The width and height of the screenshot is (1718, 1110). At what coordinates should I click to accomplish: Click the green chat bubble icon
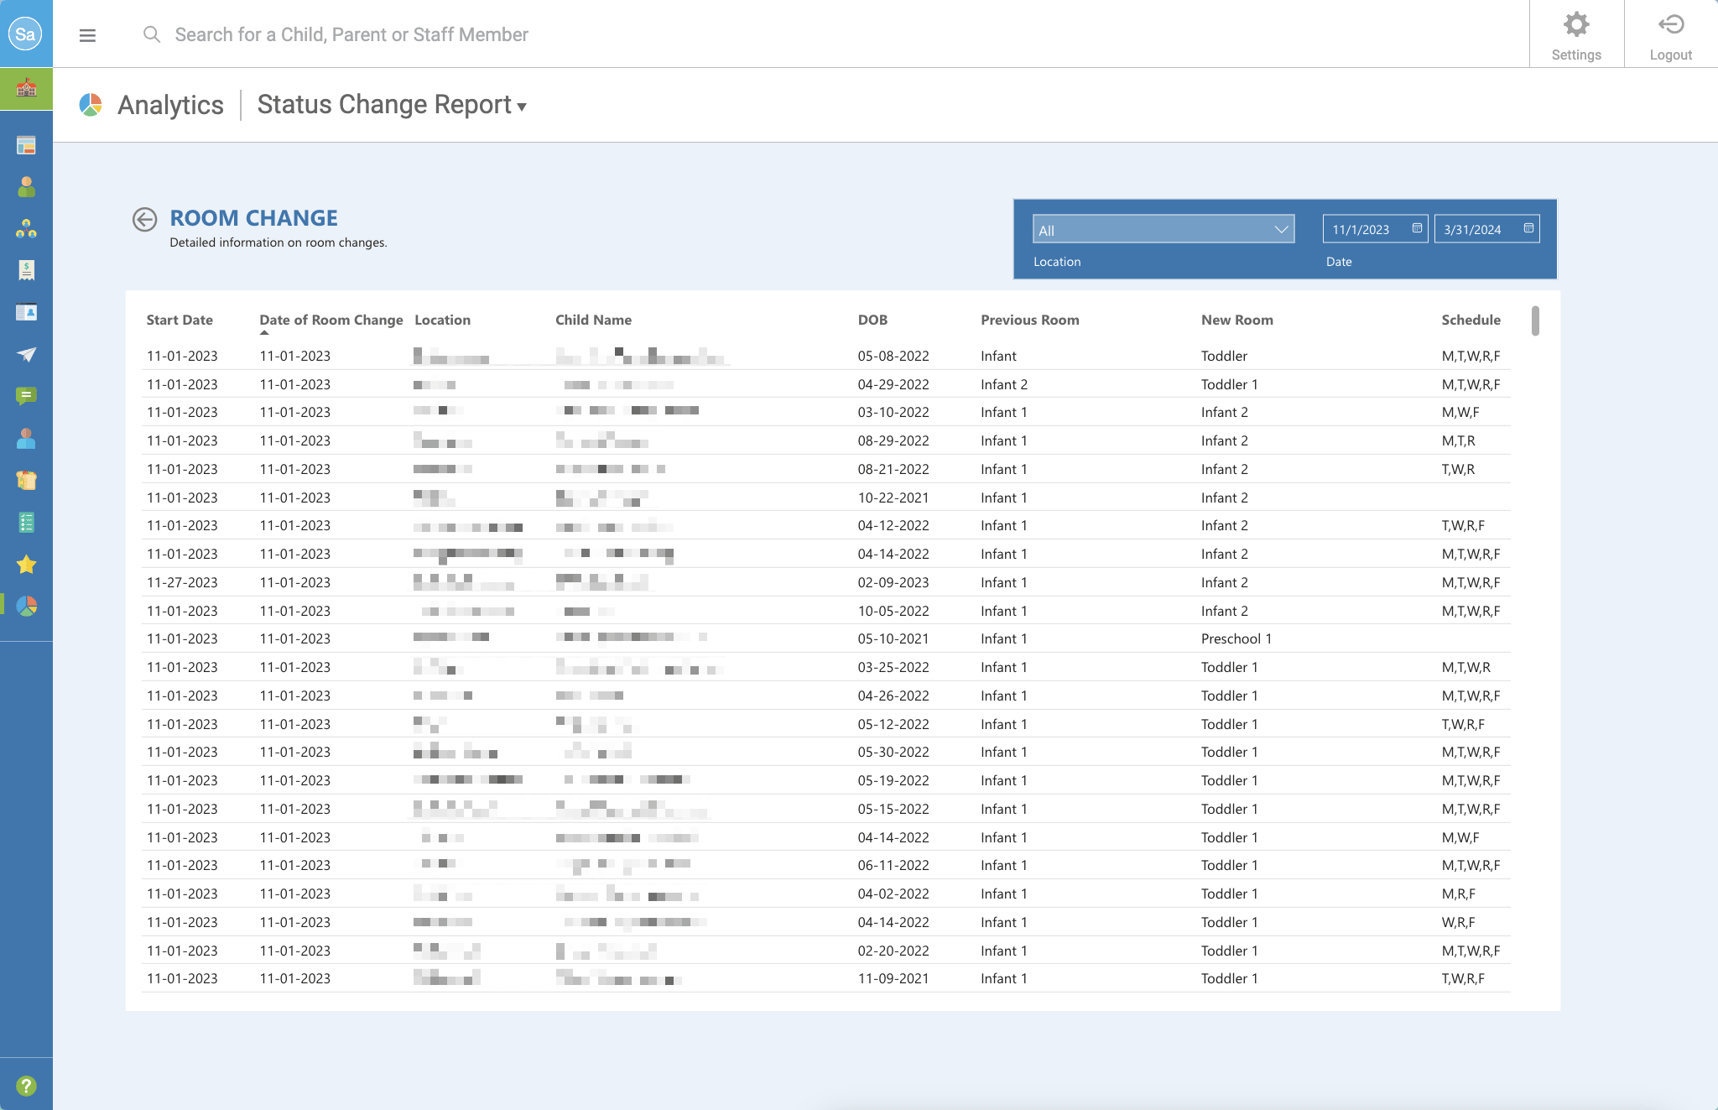click(26, 395)
